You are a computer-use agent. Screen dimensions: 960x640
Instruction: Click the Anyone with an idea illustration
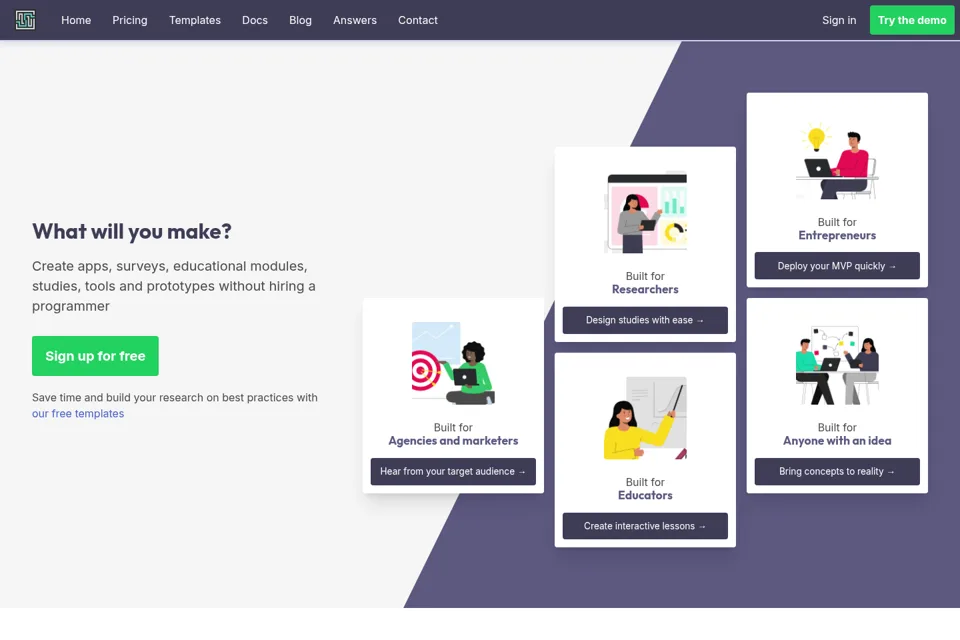pos(837,364)
